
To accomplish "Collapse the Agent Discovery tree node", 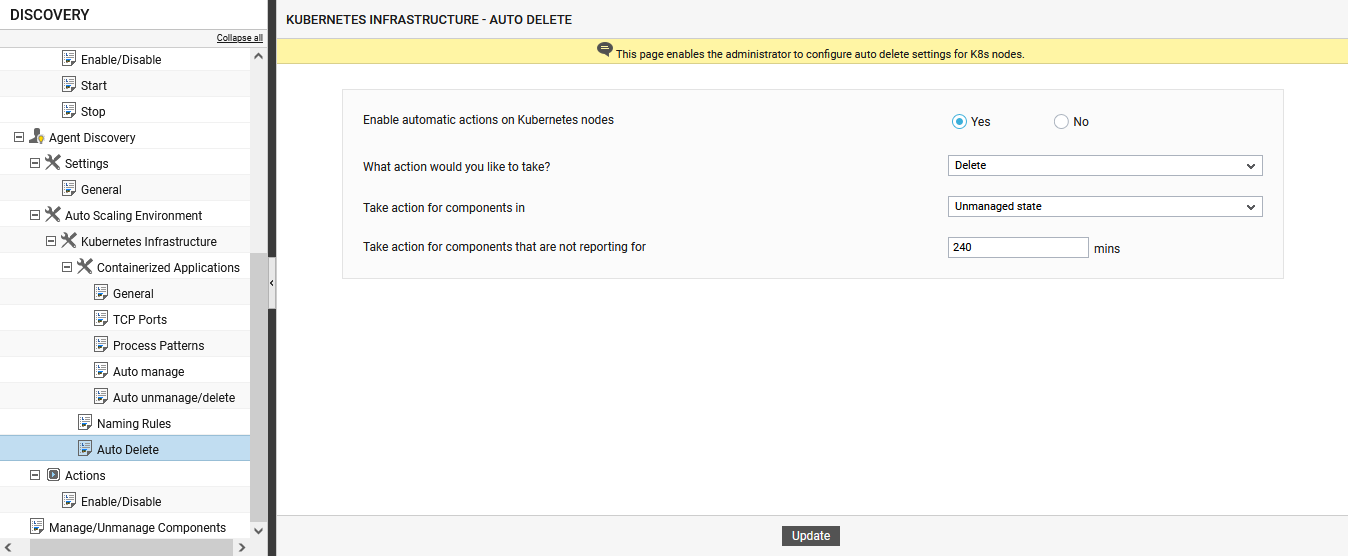I will tap(19, 137).
